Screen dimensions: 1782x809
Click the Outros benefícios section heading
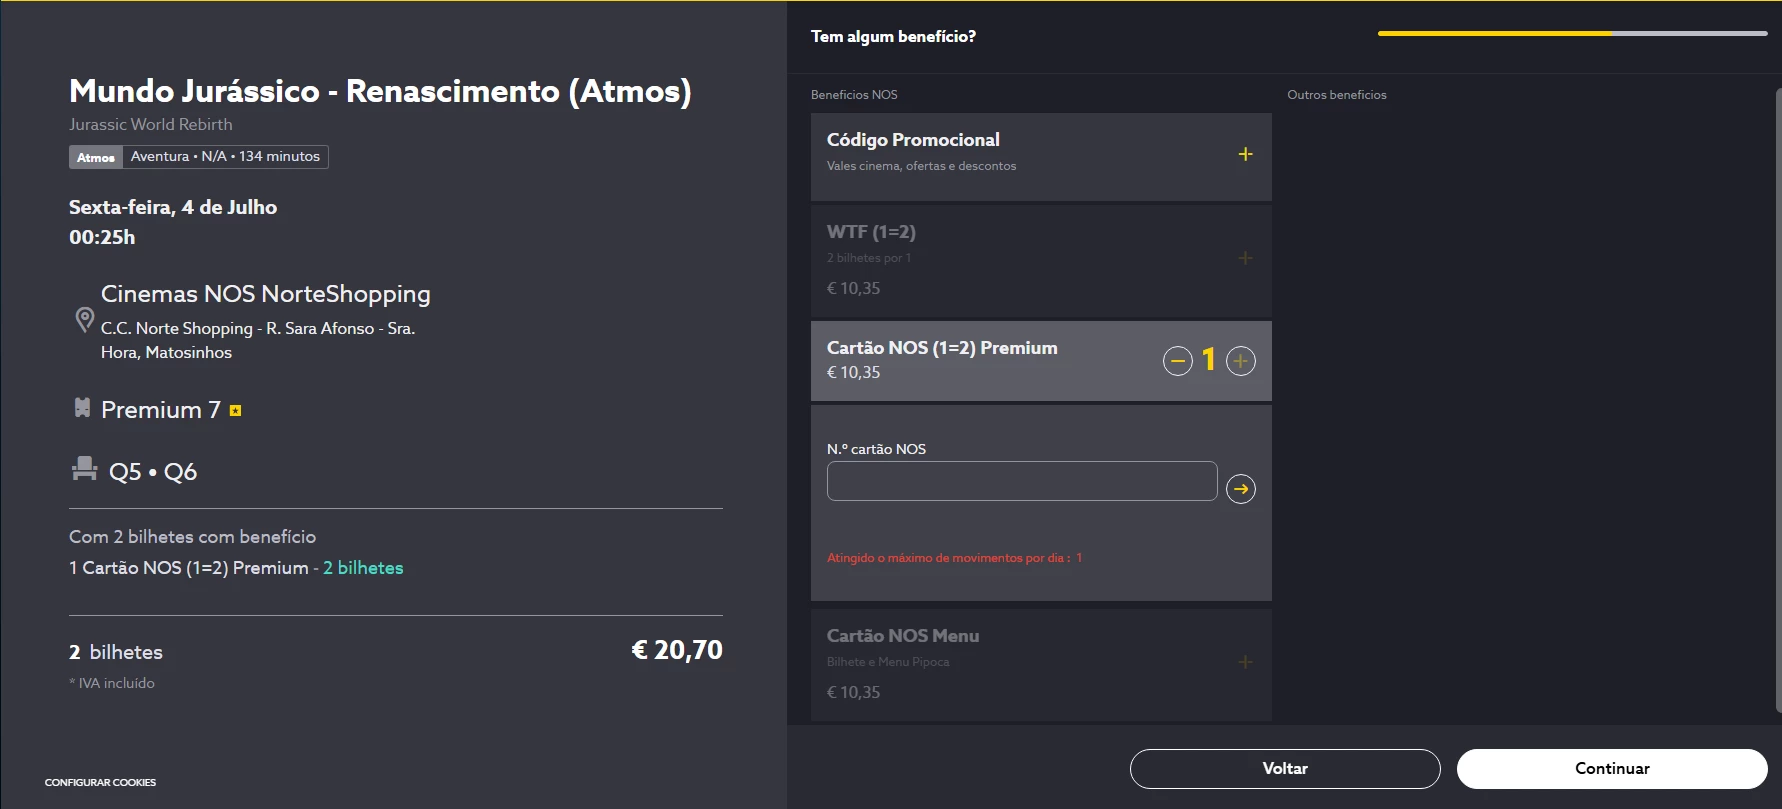point(1336,95)
